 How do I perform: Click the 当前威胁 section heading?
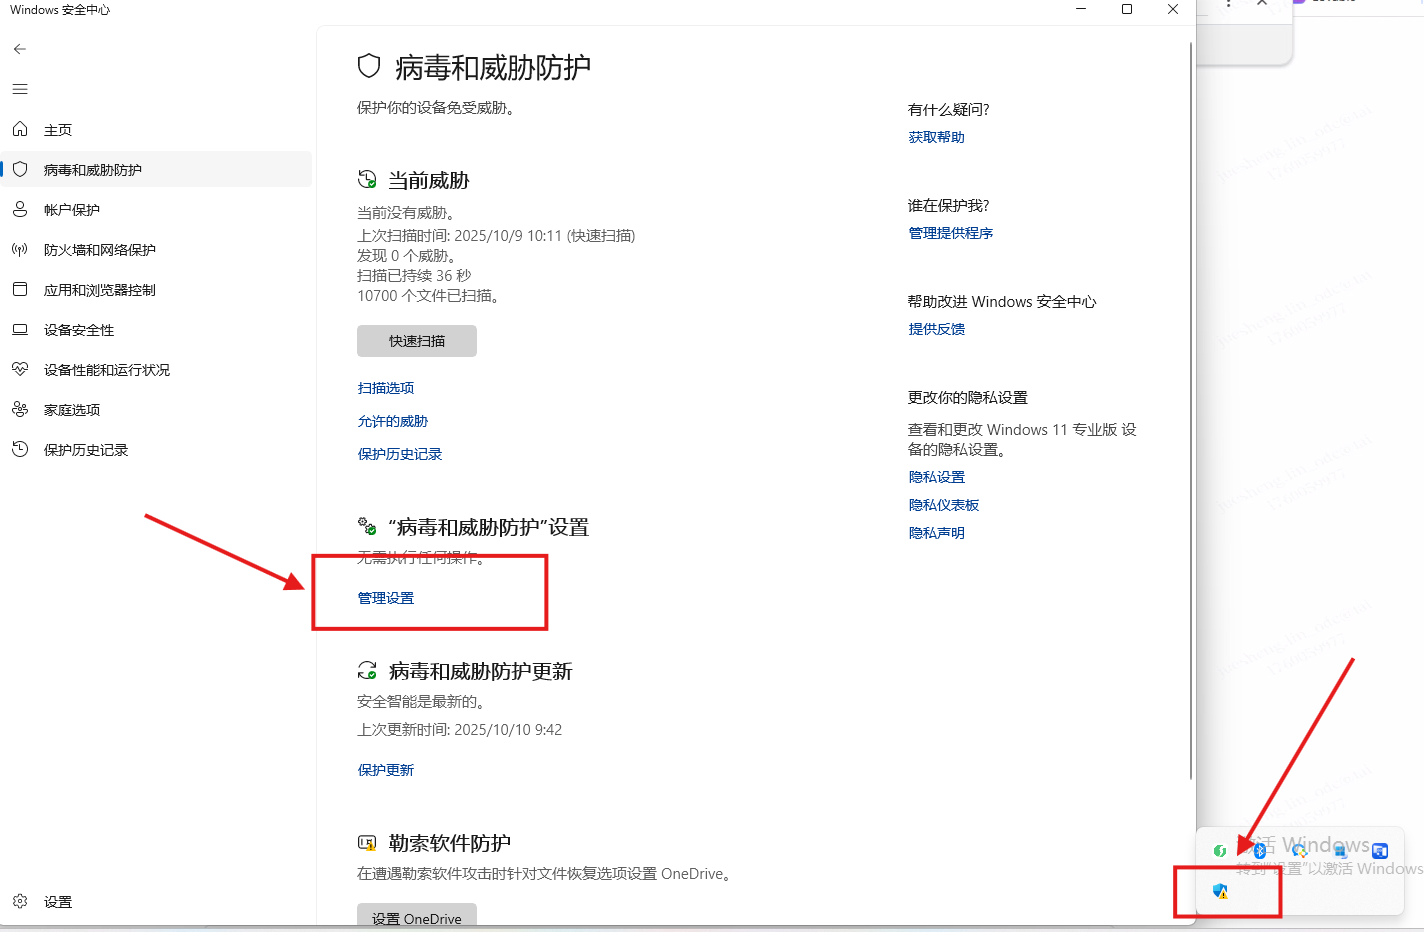(429, 181)
